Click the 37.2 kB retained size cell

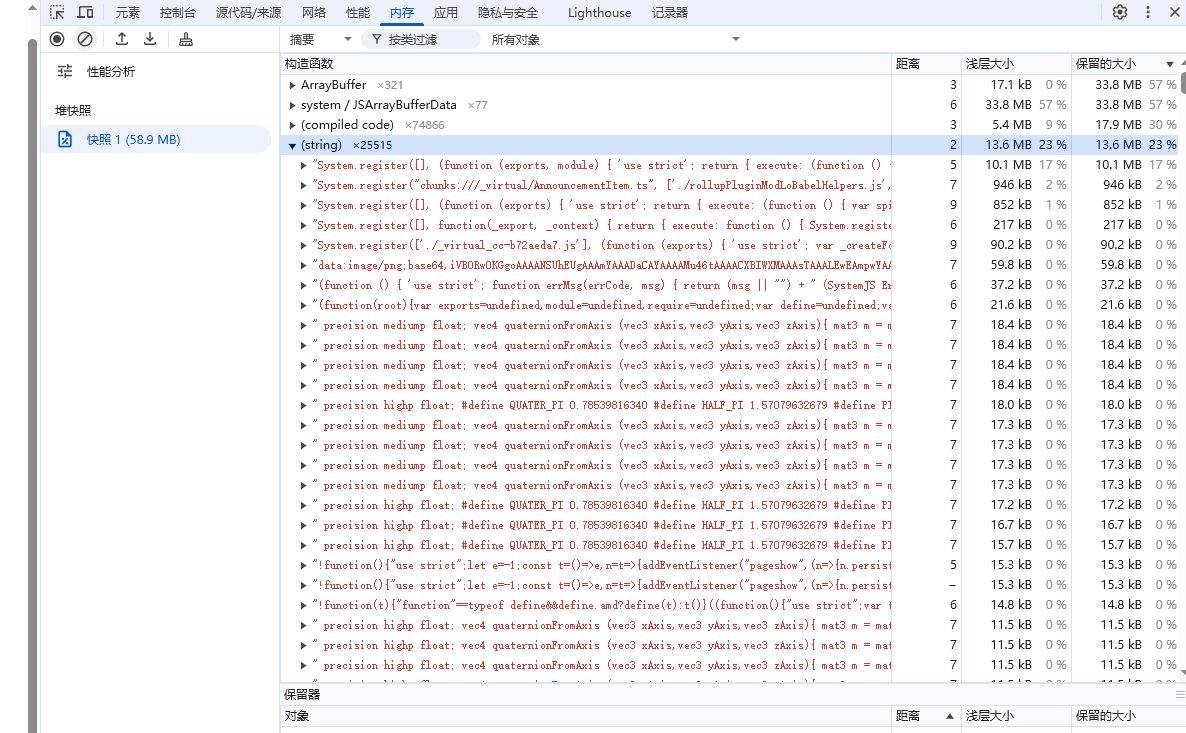1121,284
